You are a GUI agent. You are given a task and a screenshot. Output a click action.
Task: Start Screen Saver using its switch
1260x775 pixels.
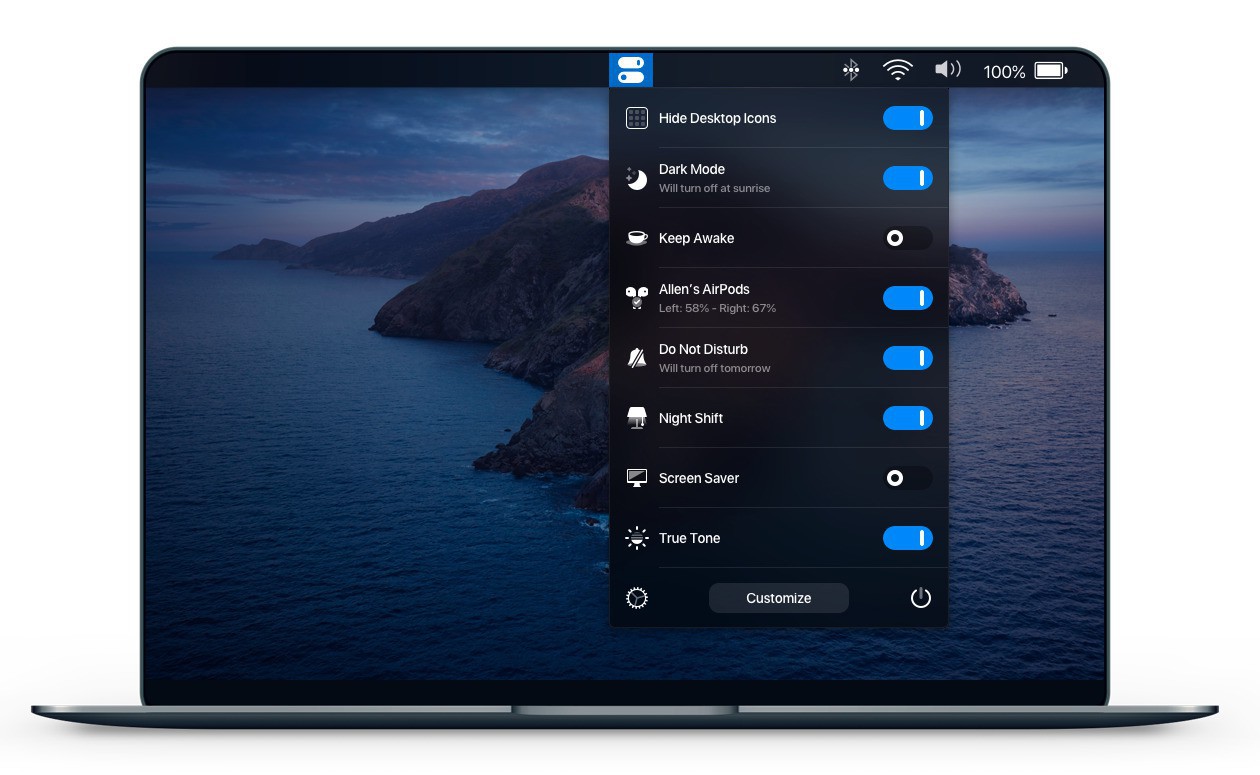(908, 478)
